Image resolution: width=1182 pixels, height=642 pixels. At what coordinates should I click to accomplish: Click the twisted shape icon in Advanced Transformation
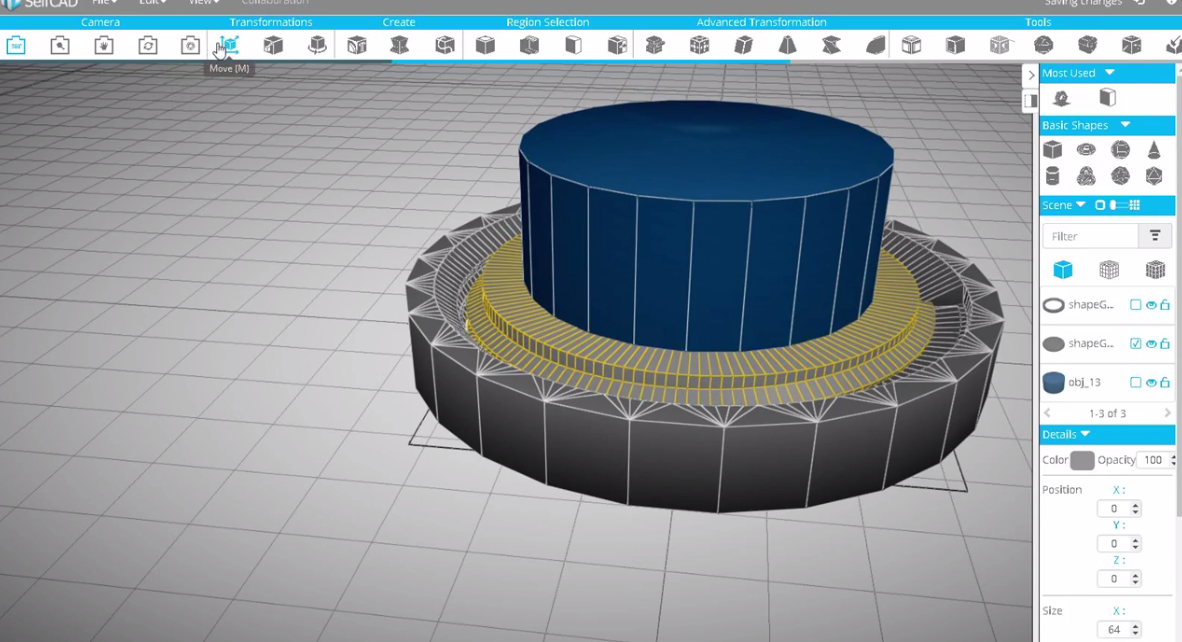point(831,45)
